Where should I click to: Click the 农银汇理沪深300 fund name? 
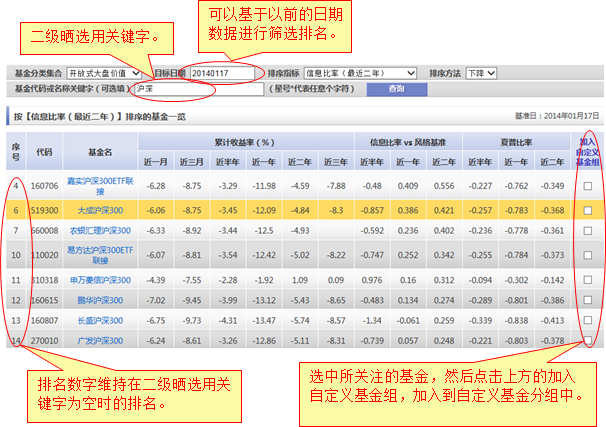pyautogui.click(x=100, y=231)
